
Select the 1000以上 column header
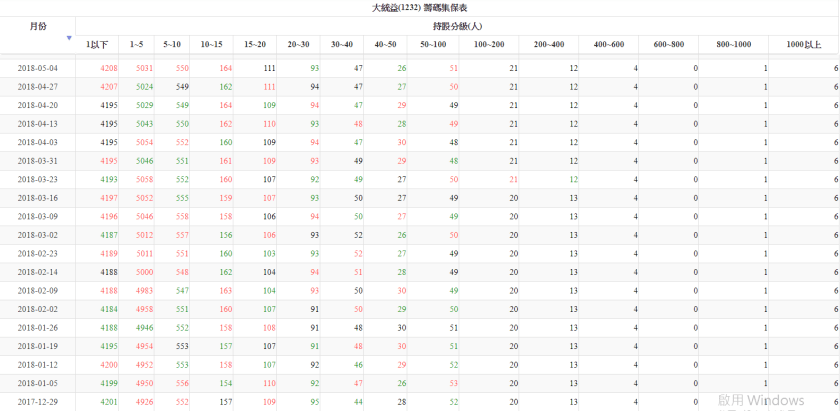pos(803,44)
